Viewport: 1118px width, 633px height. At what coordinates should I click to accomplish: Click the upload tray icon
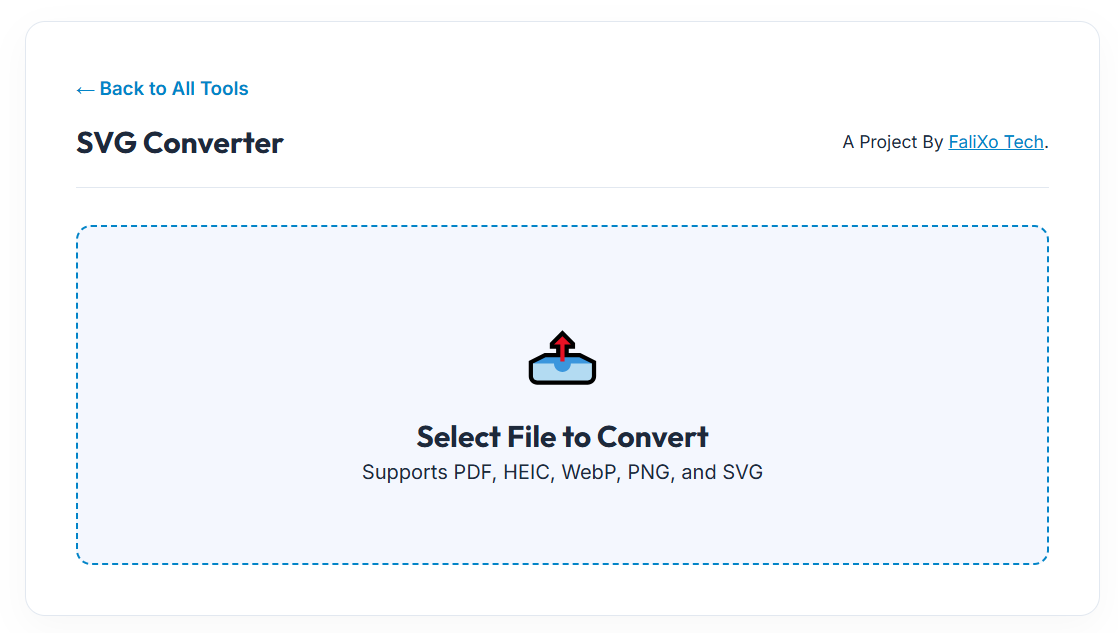coord(562,358)
